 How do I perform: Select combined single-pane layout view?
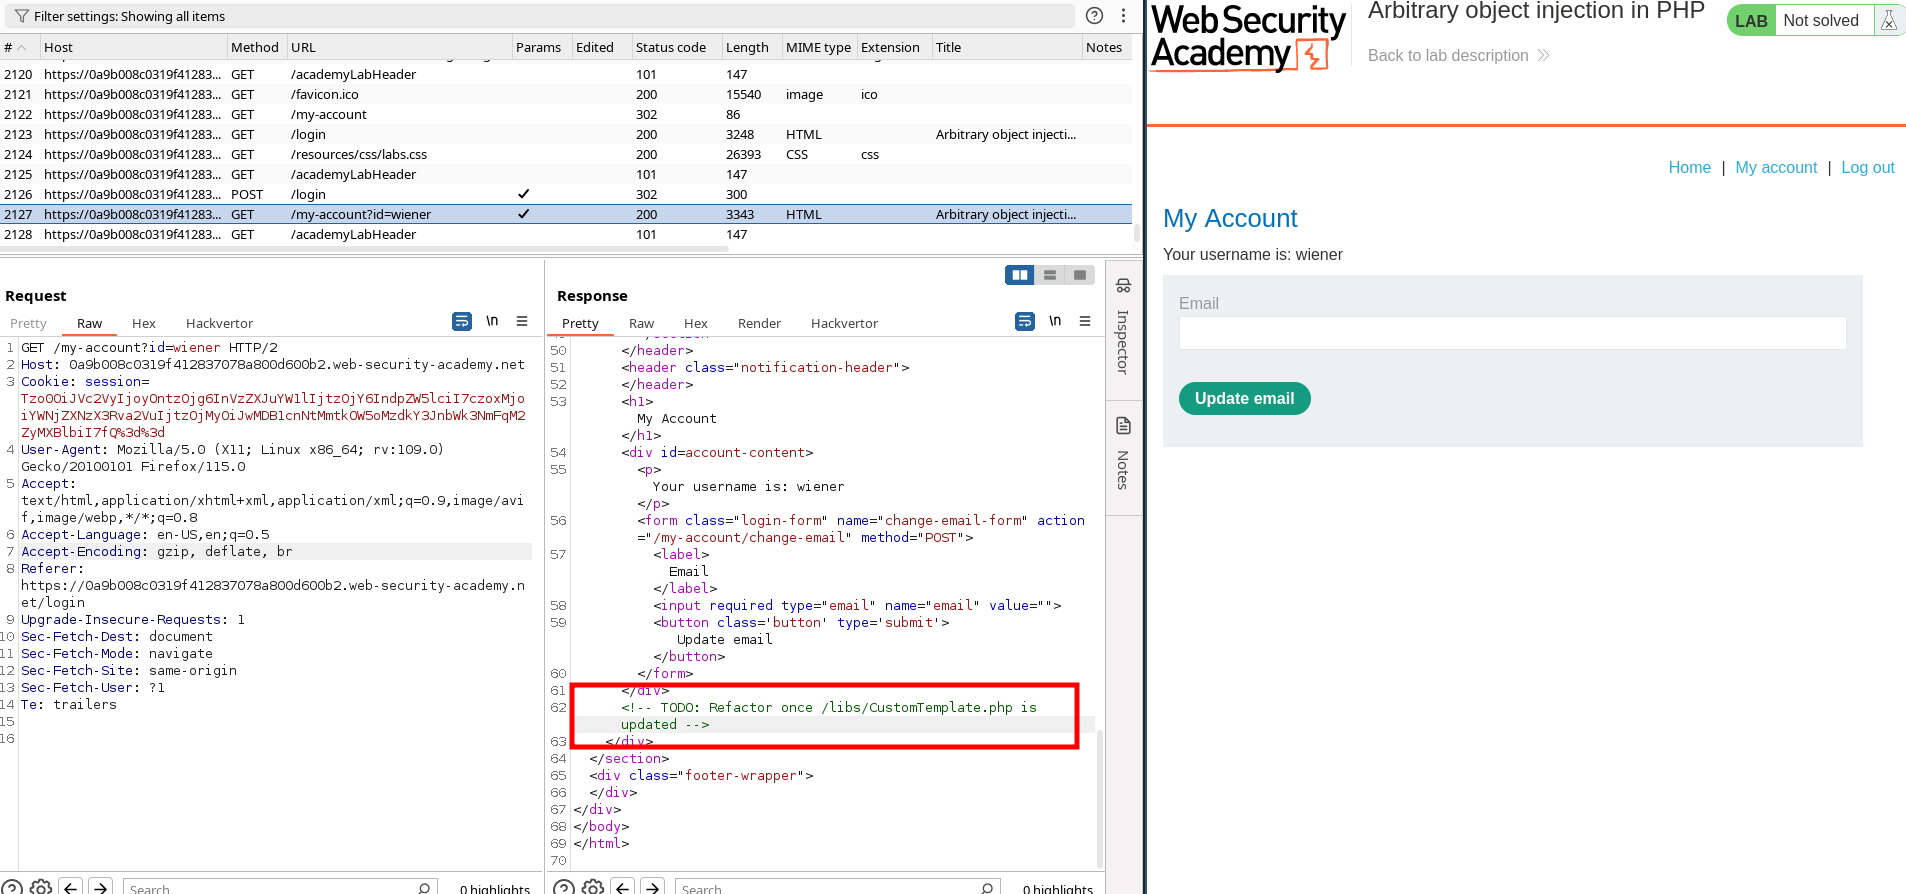tap(1080, 275)
